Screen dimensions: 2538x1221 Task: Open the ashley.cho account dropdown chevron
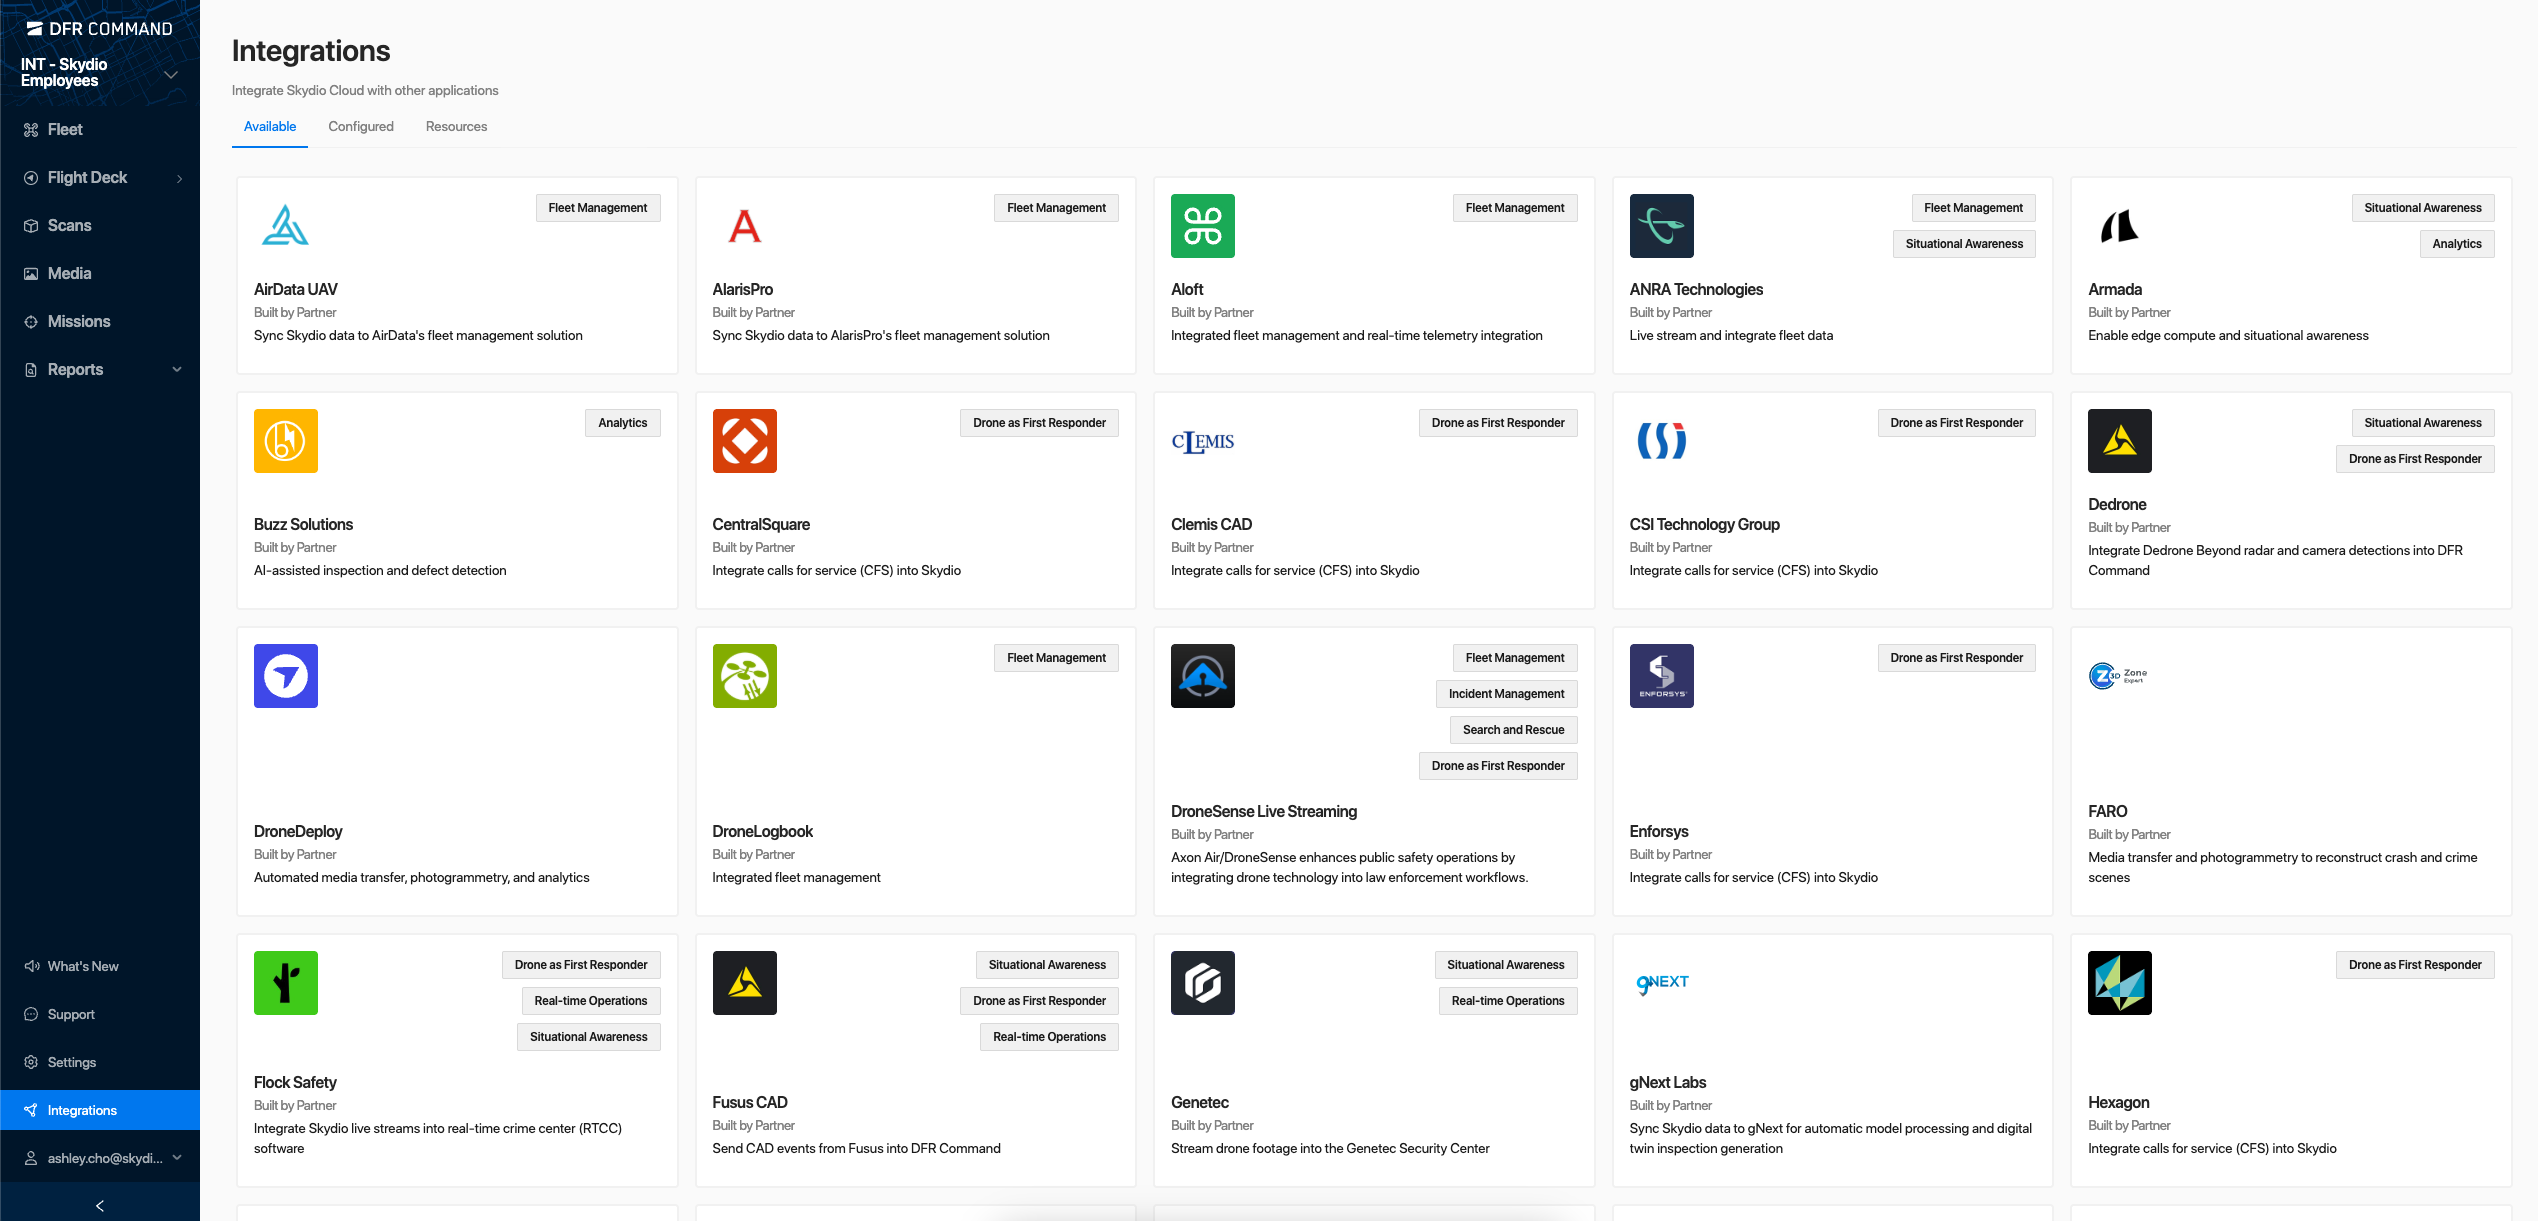tap(177, 1158)
